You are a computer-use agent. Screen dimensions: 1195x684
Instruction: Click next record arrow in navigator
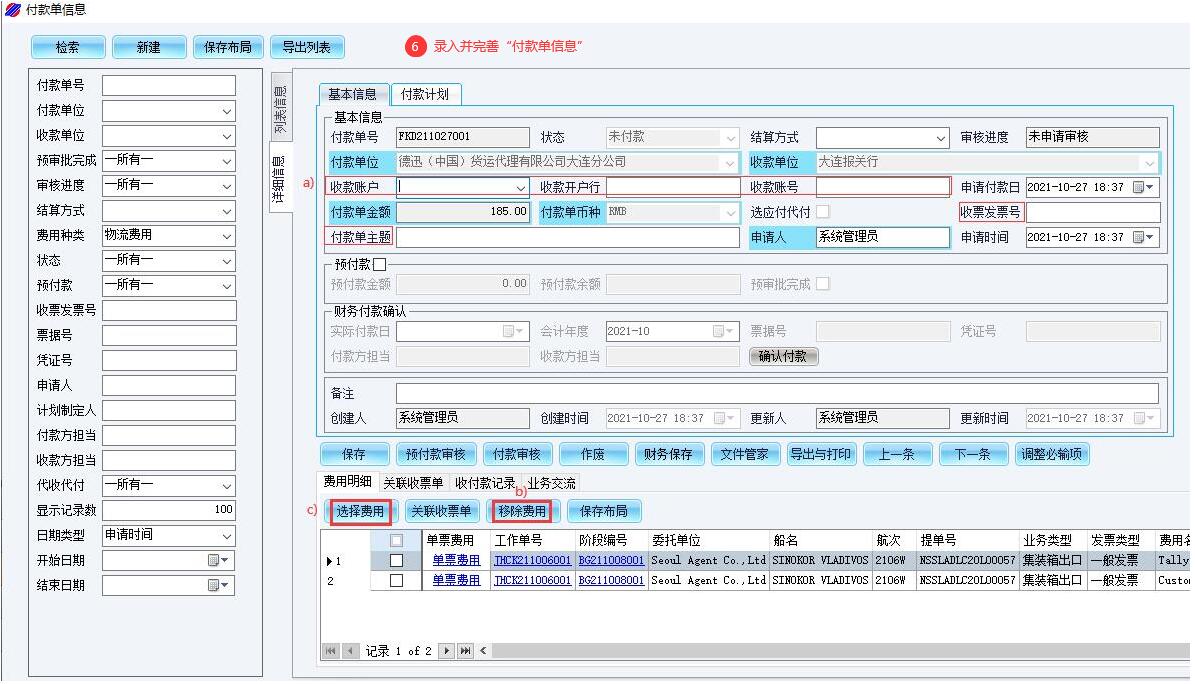point(447,651)
